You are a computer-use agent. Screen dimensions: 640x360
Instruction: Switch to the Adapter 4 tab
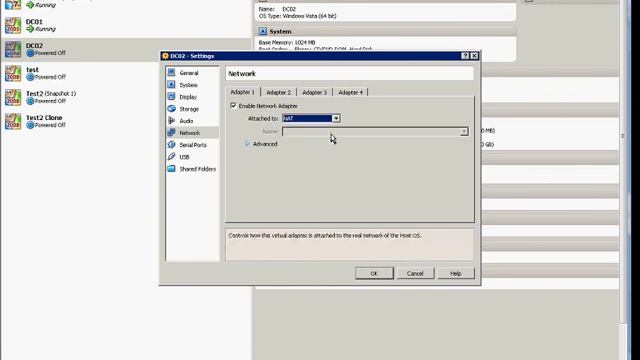(x=350, y=93)
